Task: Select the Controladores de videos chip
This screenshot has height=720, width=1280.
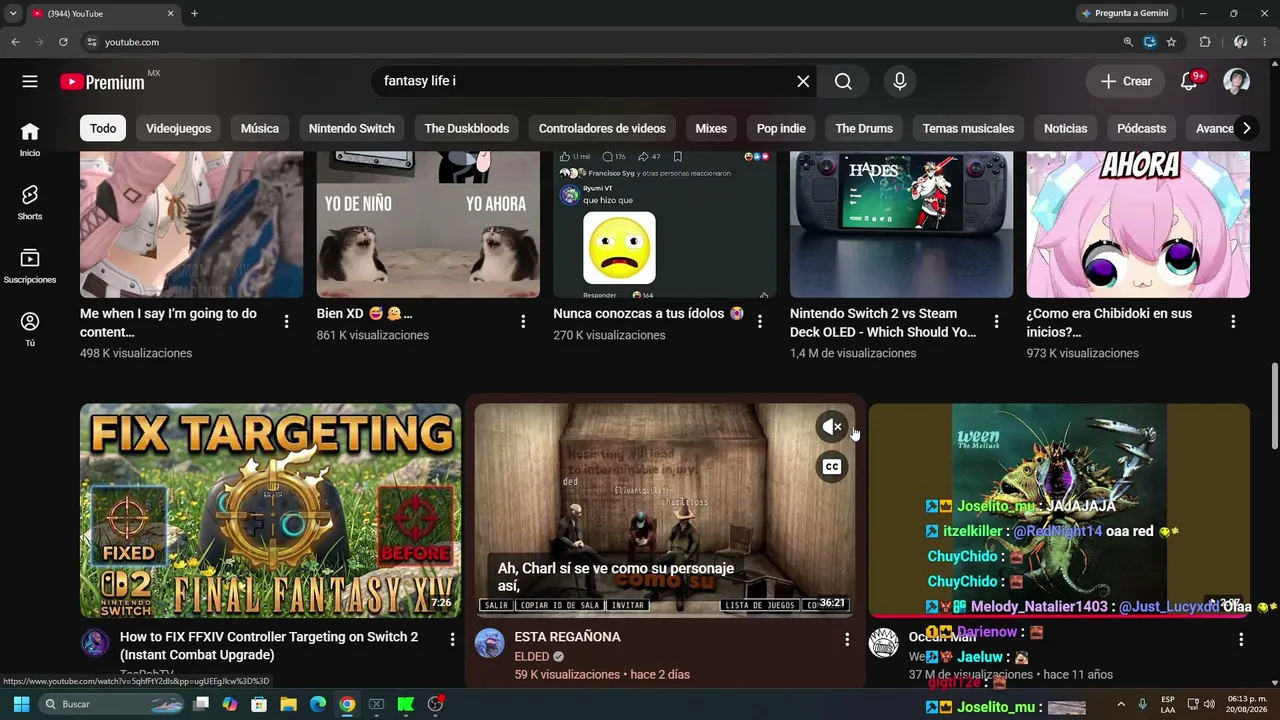Action: (x=602, y=128)
